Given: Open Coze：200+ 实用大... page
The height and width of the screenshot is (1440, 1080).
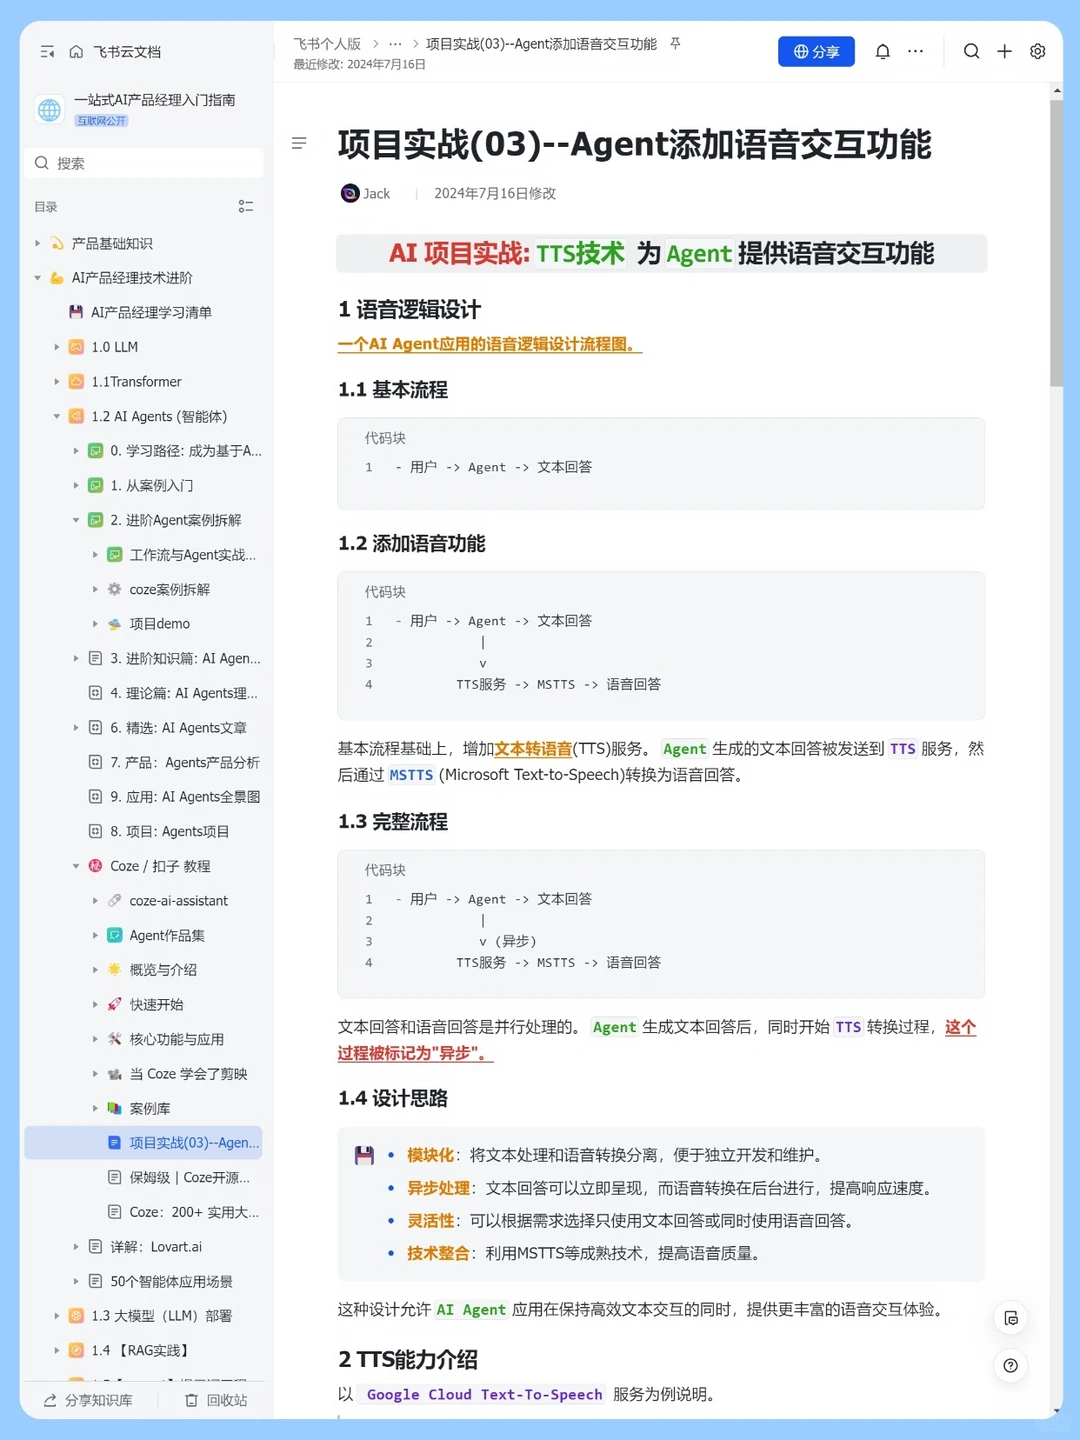Looking at the screenshot, I should 194,1212.
